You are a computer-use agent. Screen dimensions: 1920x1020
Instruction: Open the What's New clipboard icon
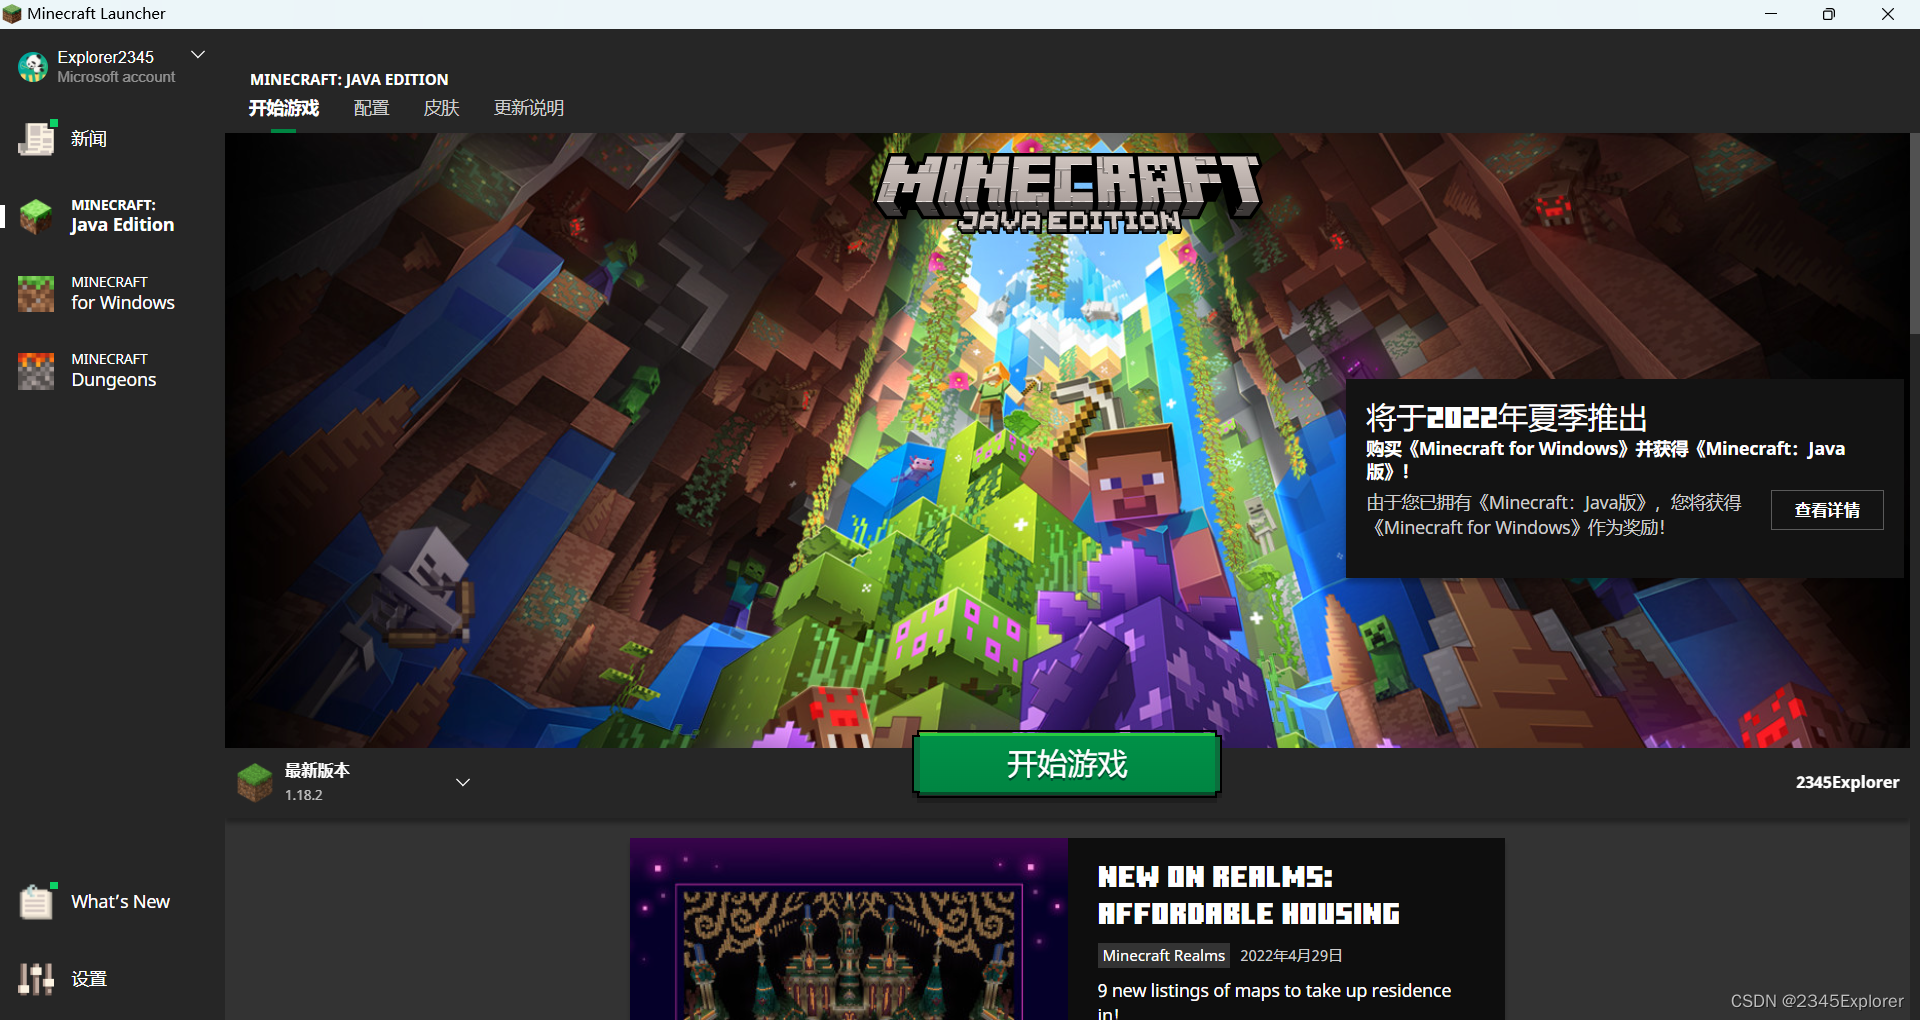point(37,901)
